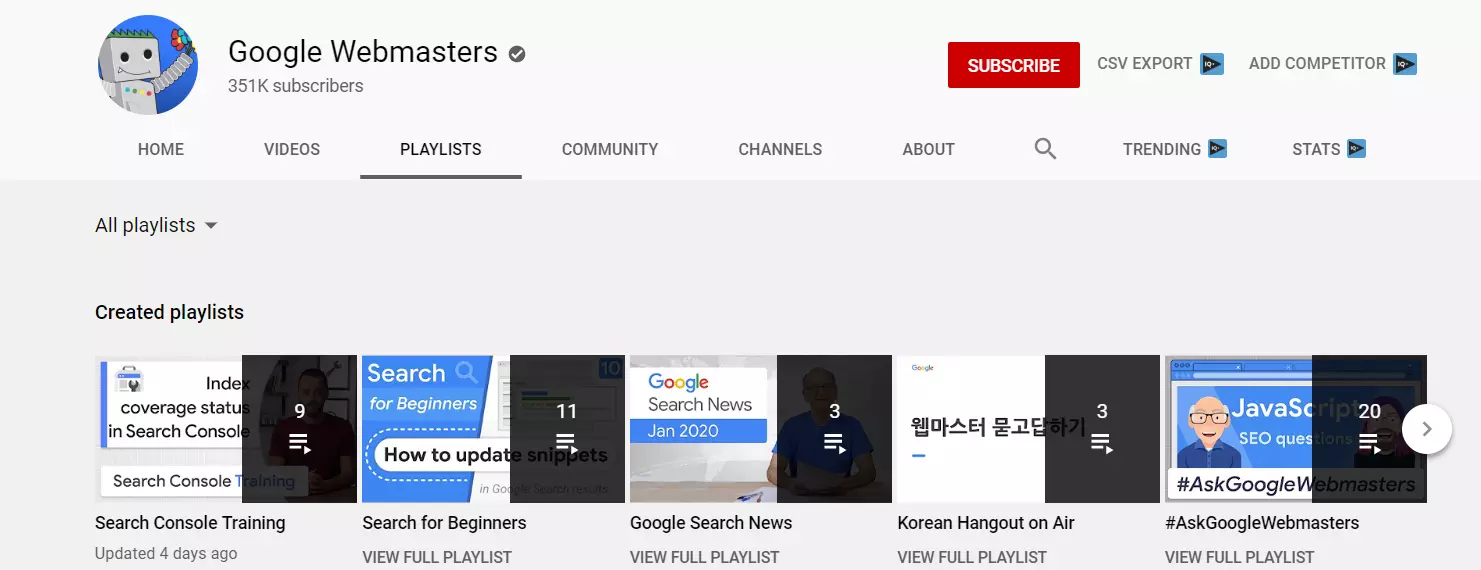Click the Created playlists heading

click(x=169, y=312)
